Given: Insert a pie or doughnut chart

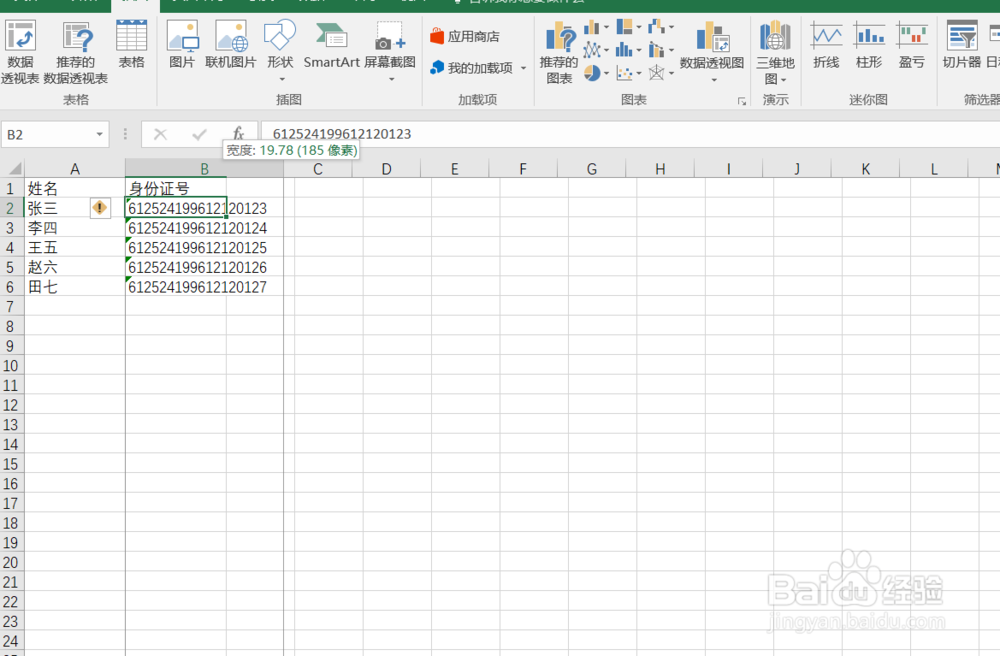Looking at the screenshot, I should pyautogui.click(x=596, y=73).
